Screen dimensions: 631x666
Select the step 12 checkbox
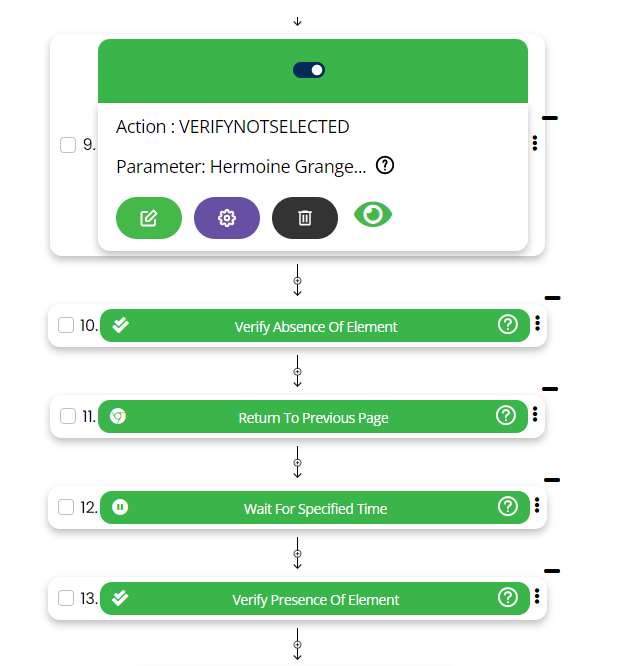pyautogui.click(x=68, y=507)
